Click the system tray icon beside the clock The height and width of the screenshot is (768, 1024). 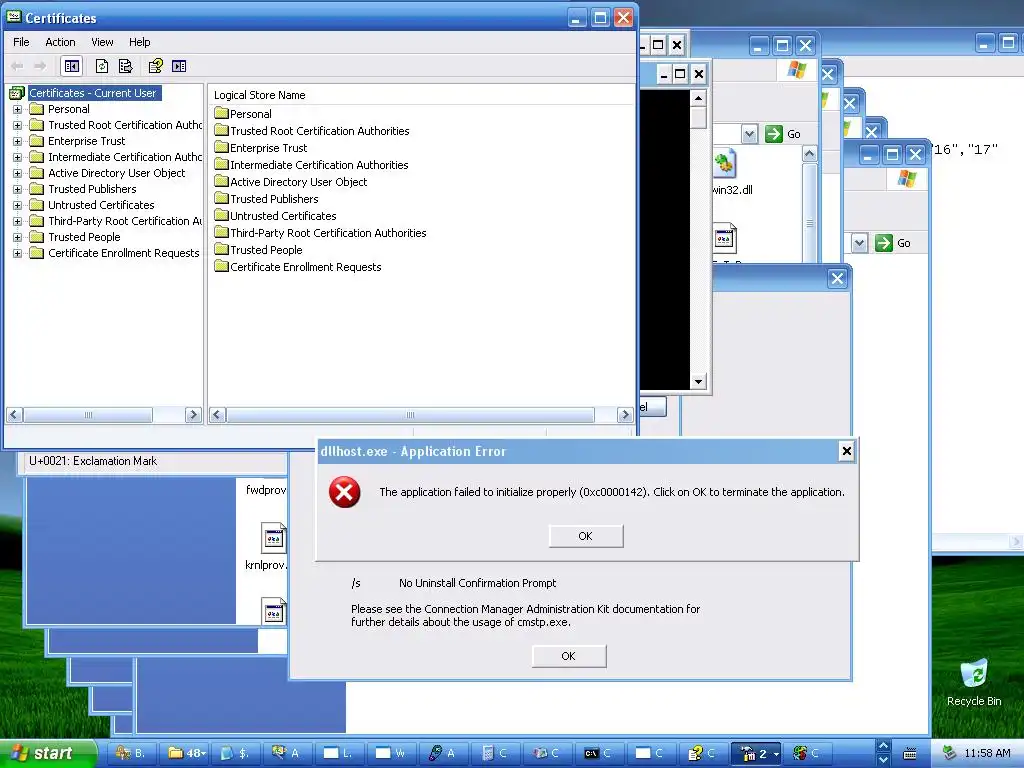949,753
